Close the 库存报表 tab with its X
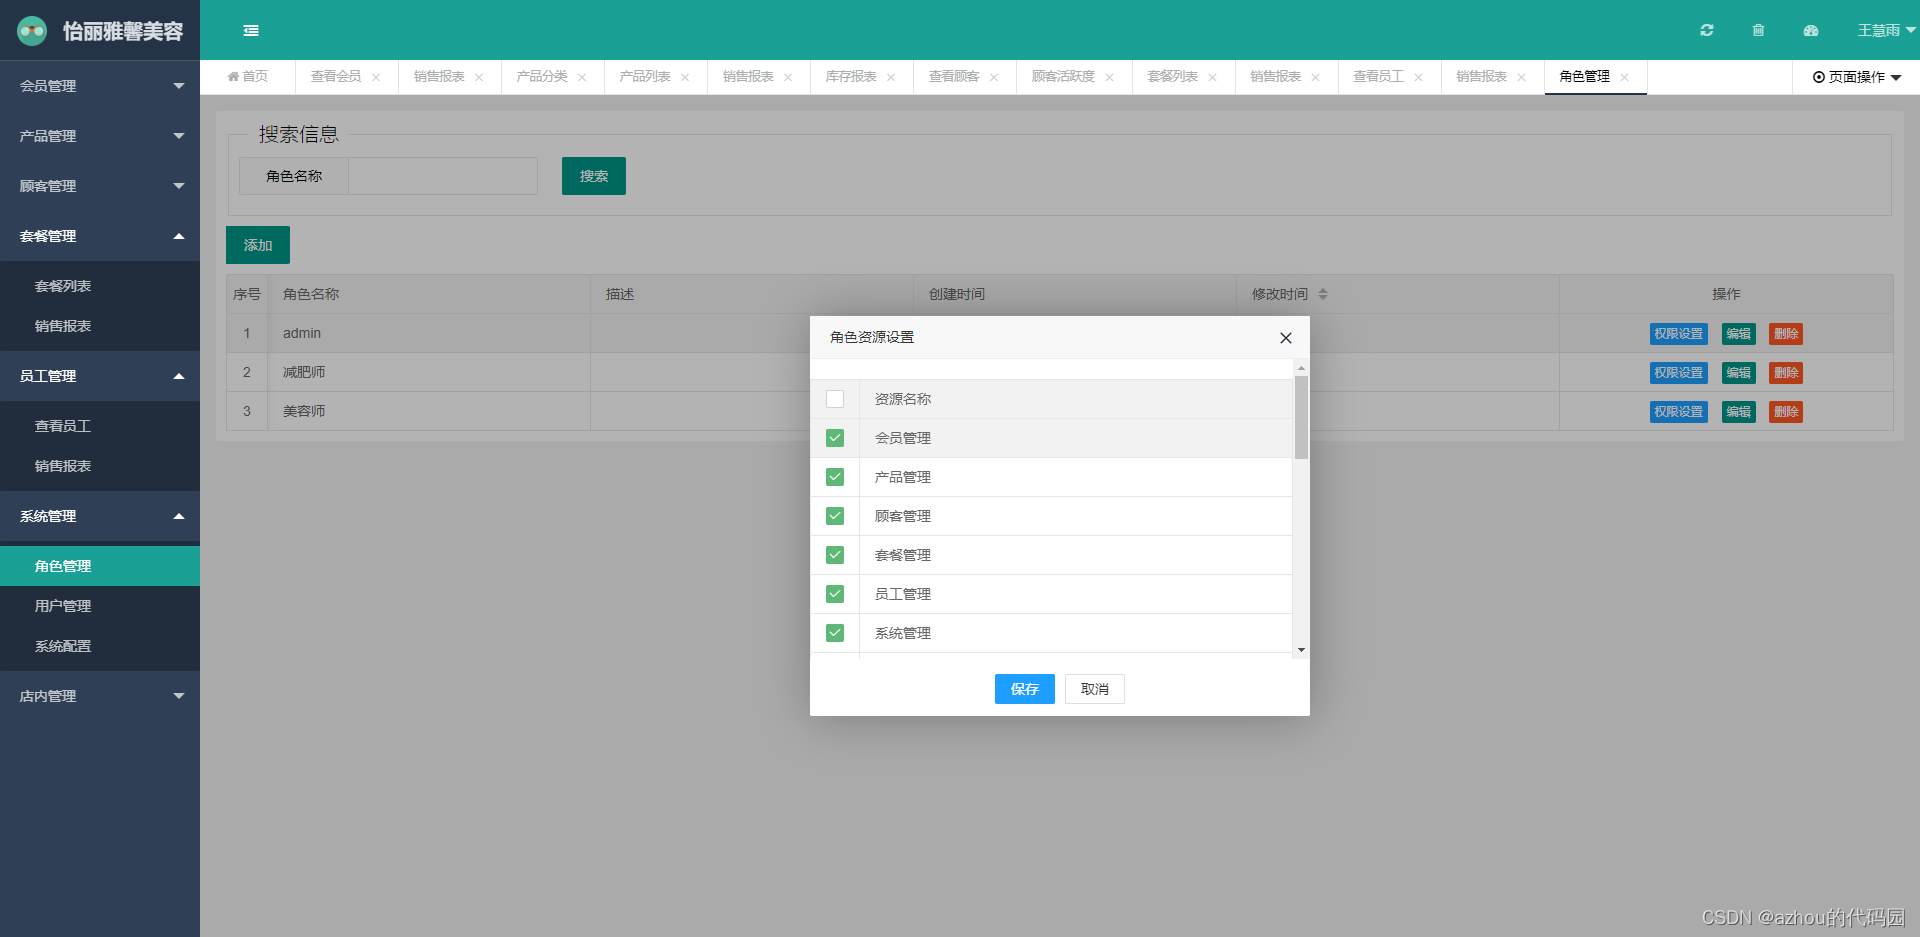 point(891,77)
